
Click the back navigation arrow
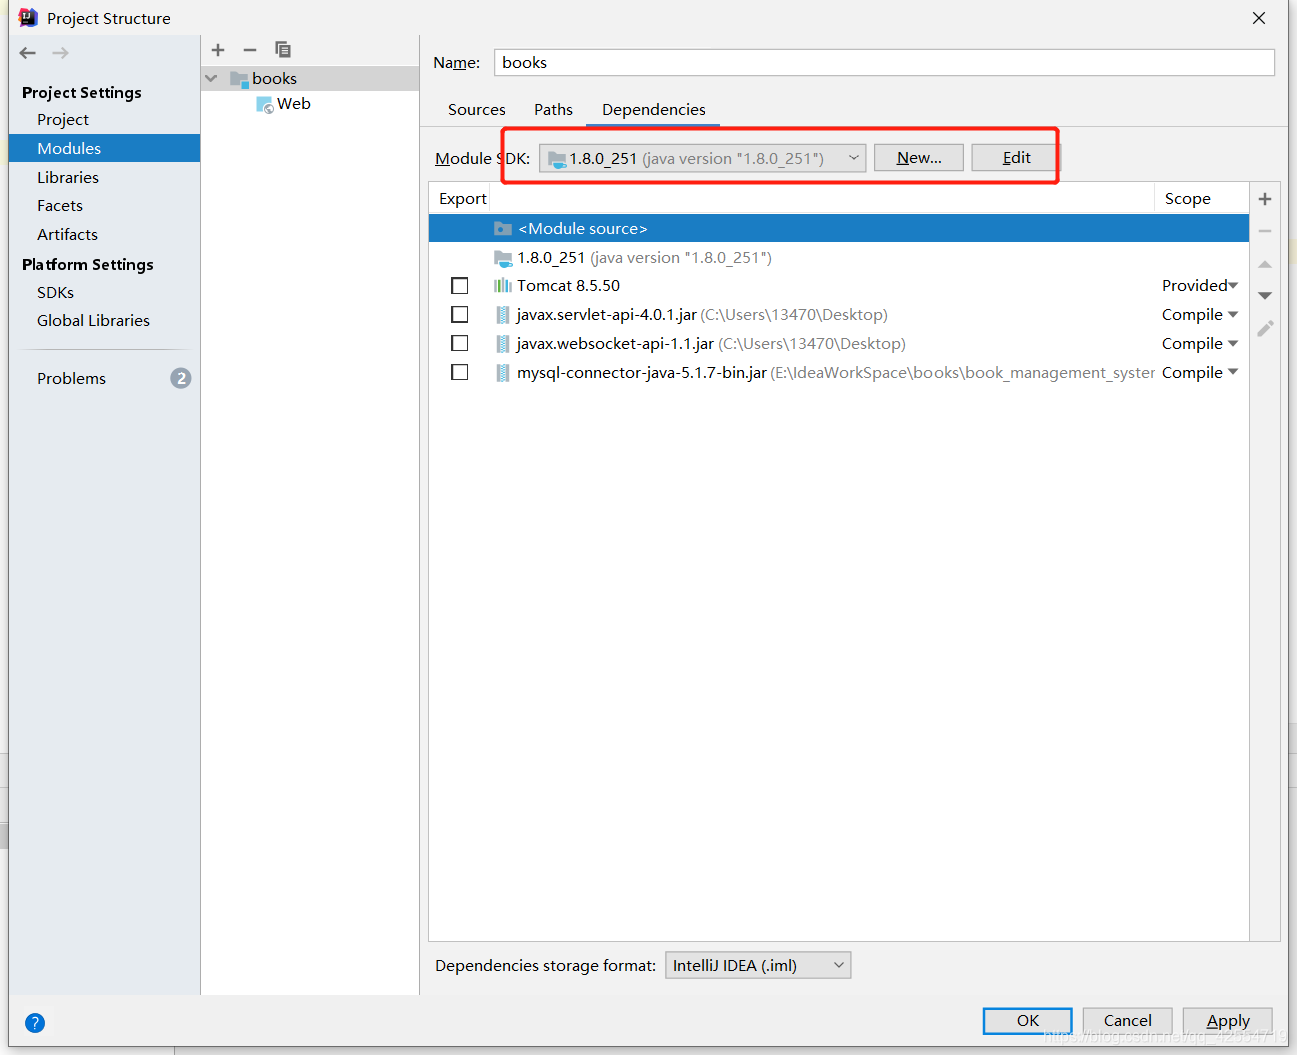(28, 53)
